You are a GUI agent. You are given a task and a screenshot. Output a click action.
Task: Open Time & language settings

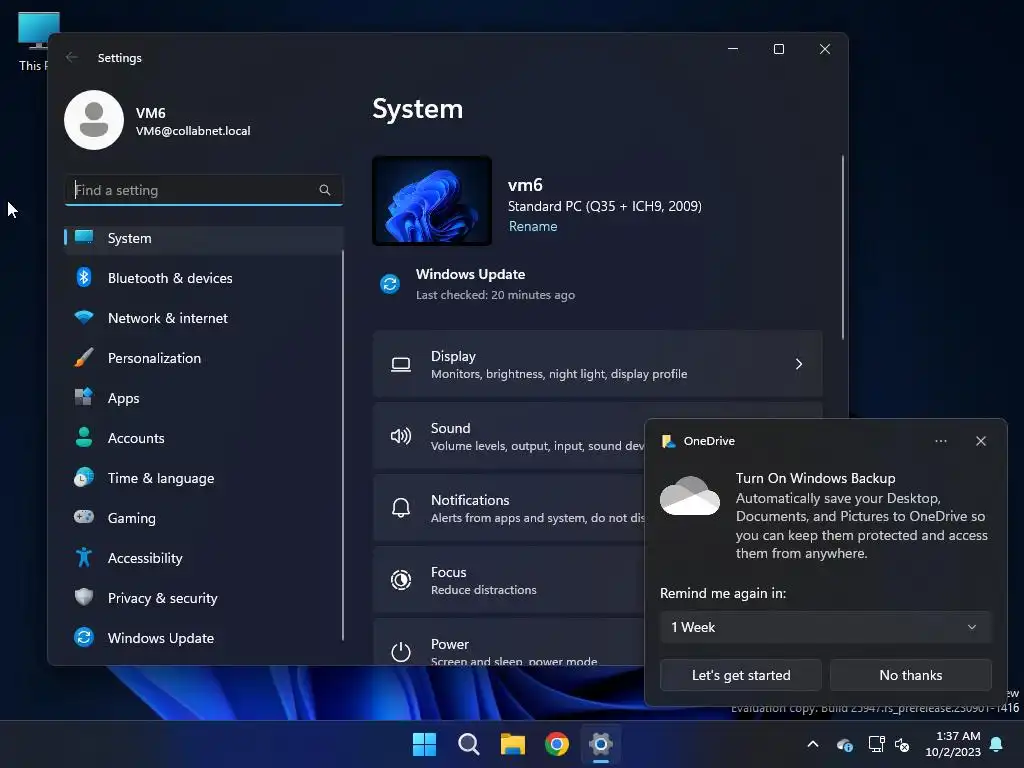pos(204,478)
